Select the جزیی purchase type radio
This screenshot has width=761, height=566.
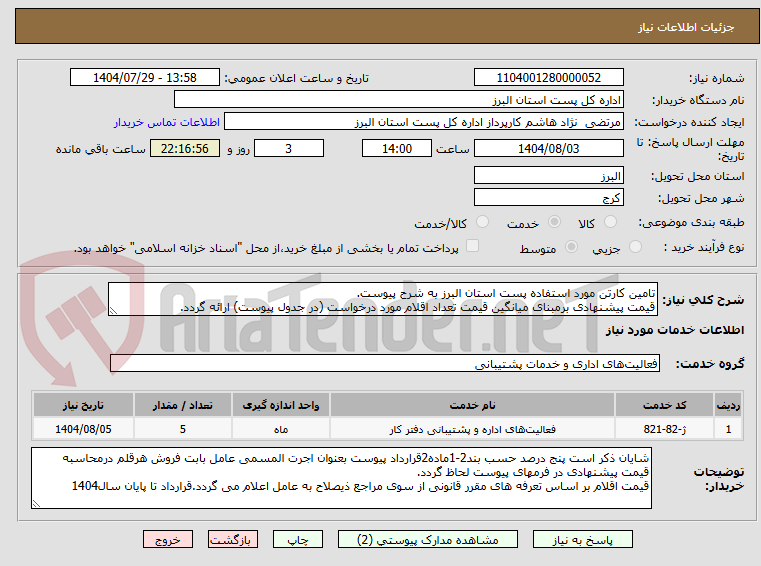(x=635, y=247)
